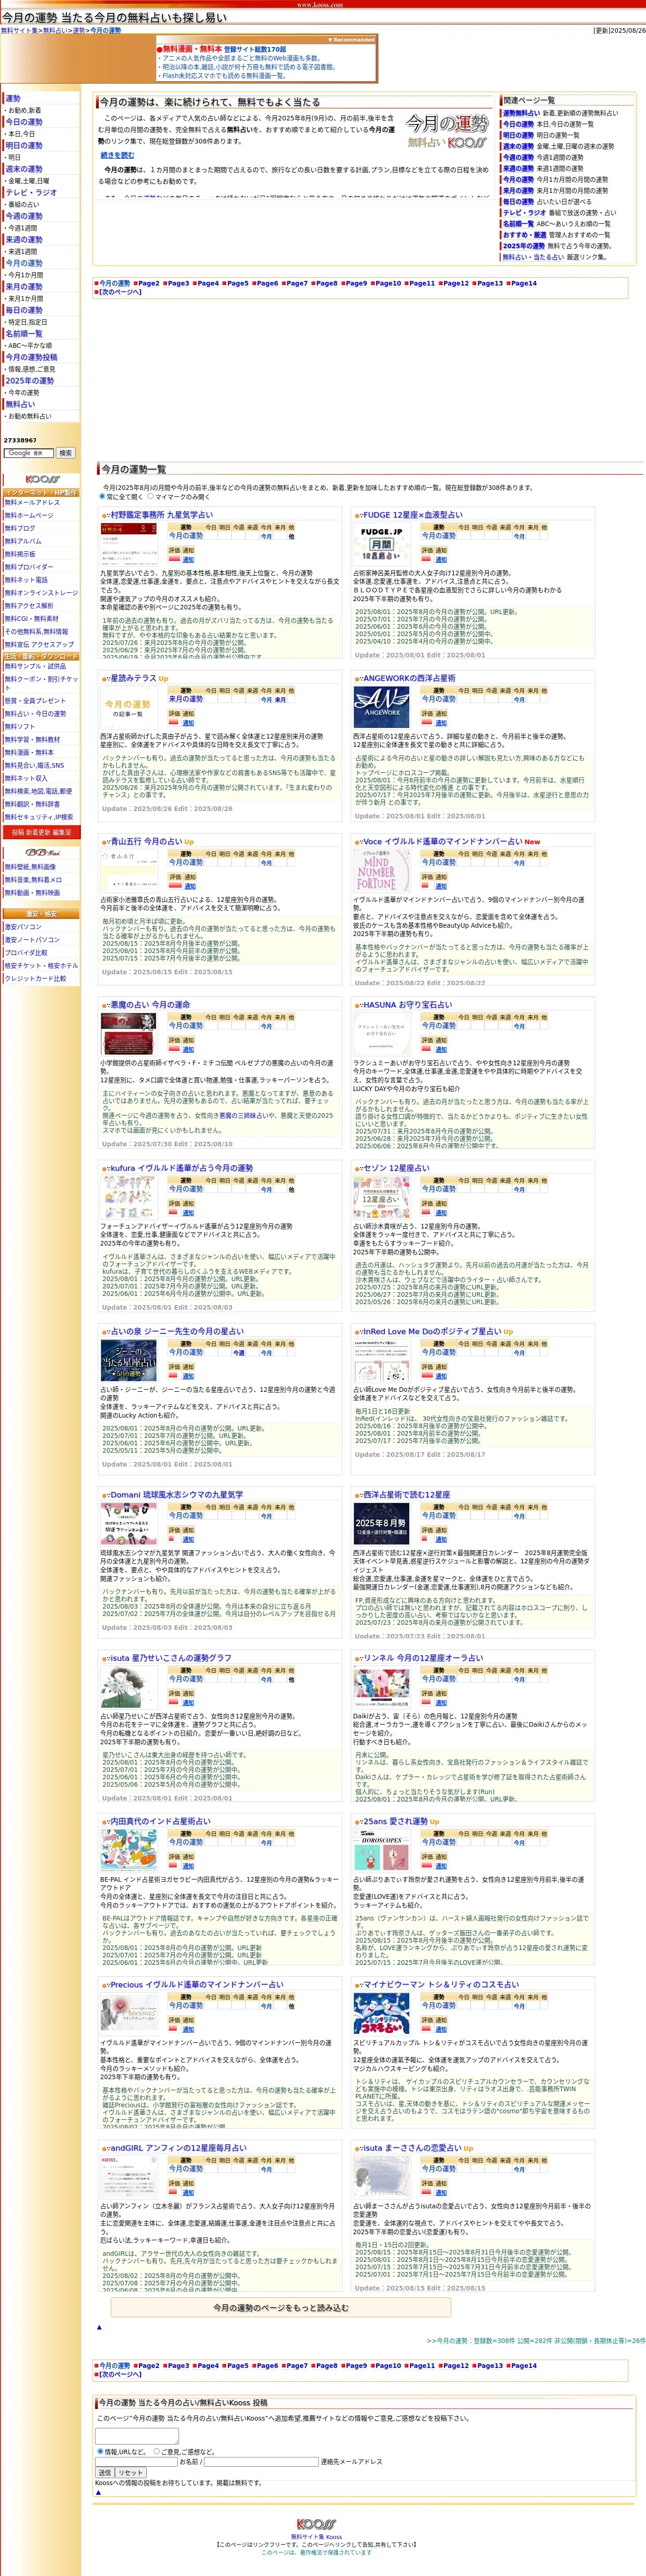
Task: Open 格安チケット・格安ホテル sidebar link
Action: (x=41, y=966)
